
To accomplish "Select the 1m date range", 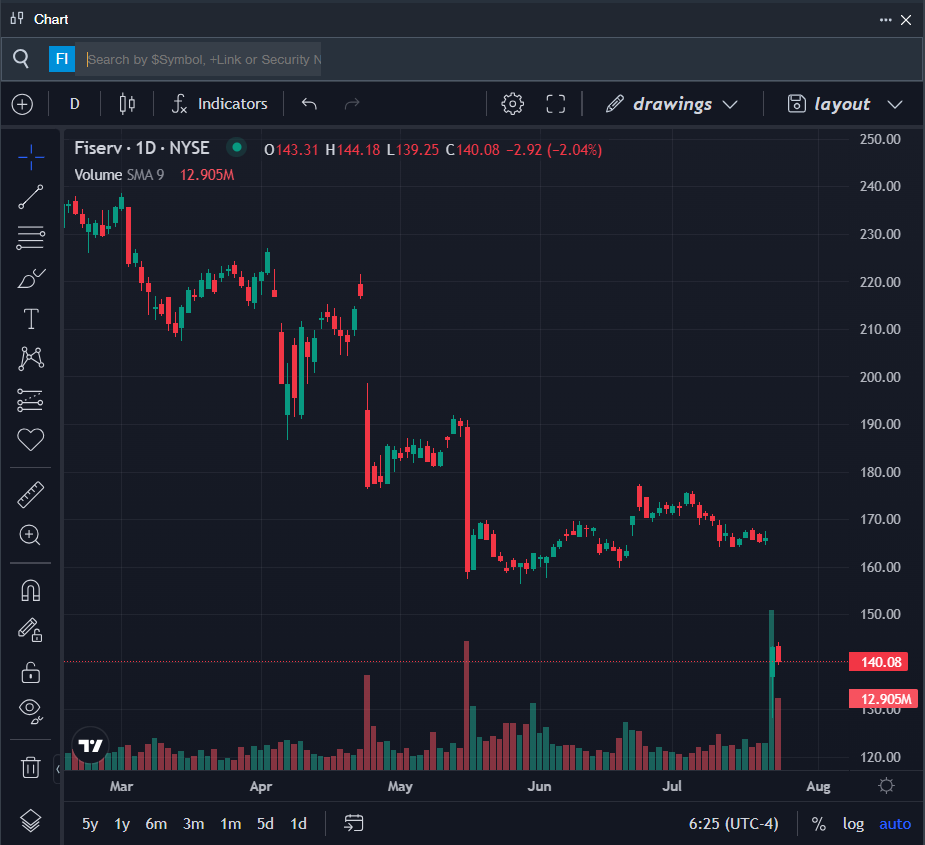I will pyautogui.click(x=231, y=824).
